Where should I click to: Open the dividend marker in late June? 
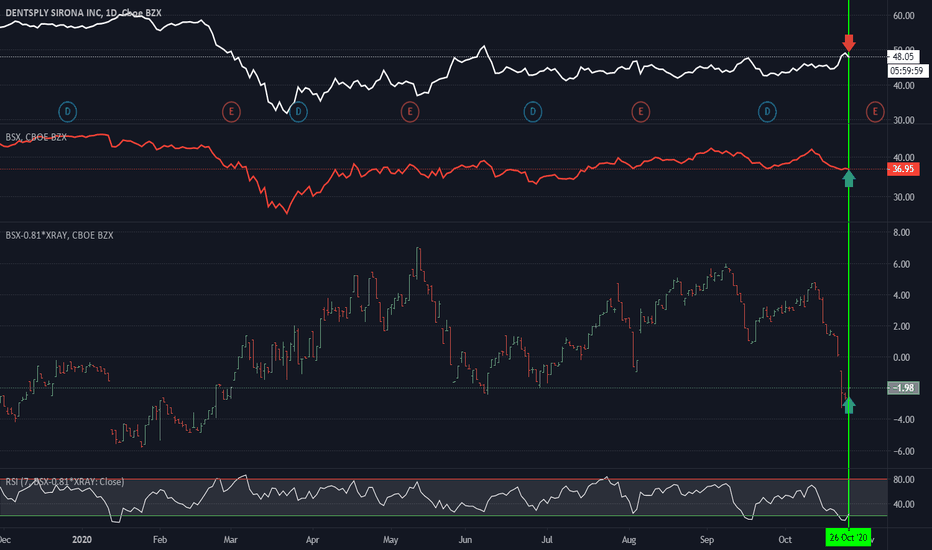coord(533,111)
